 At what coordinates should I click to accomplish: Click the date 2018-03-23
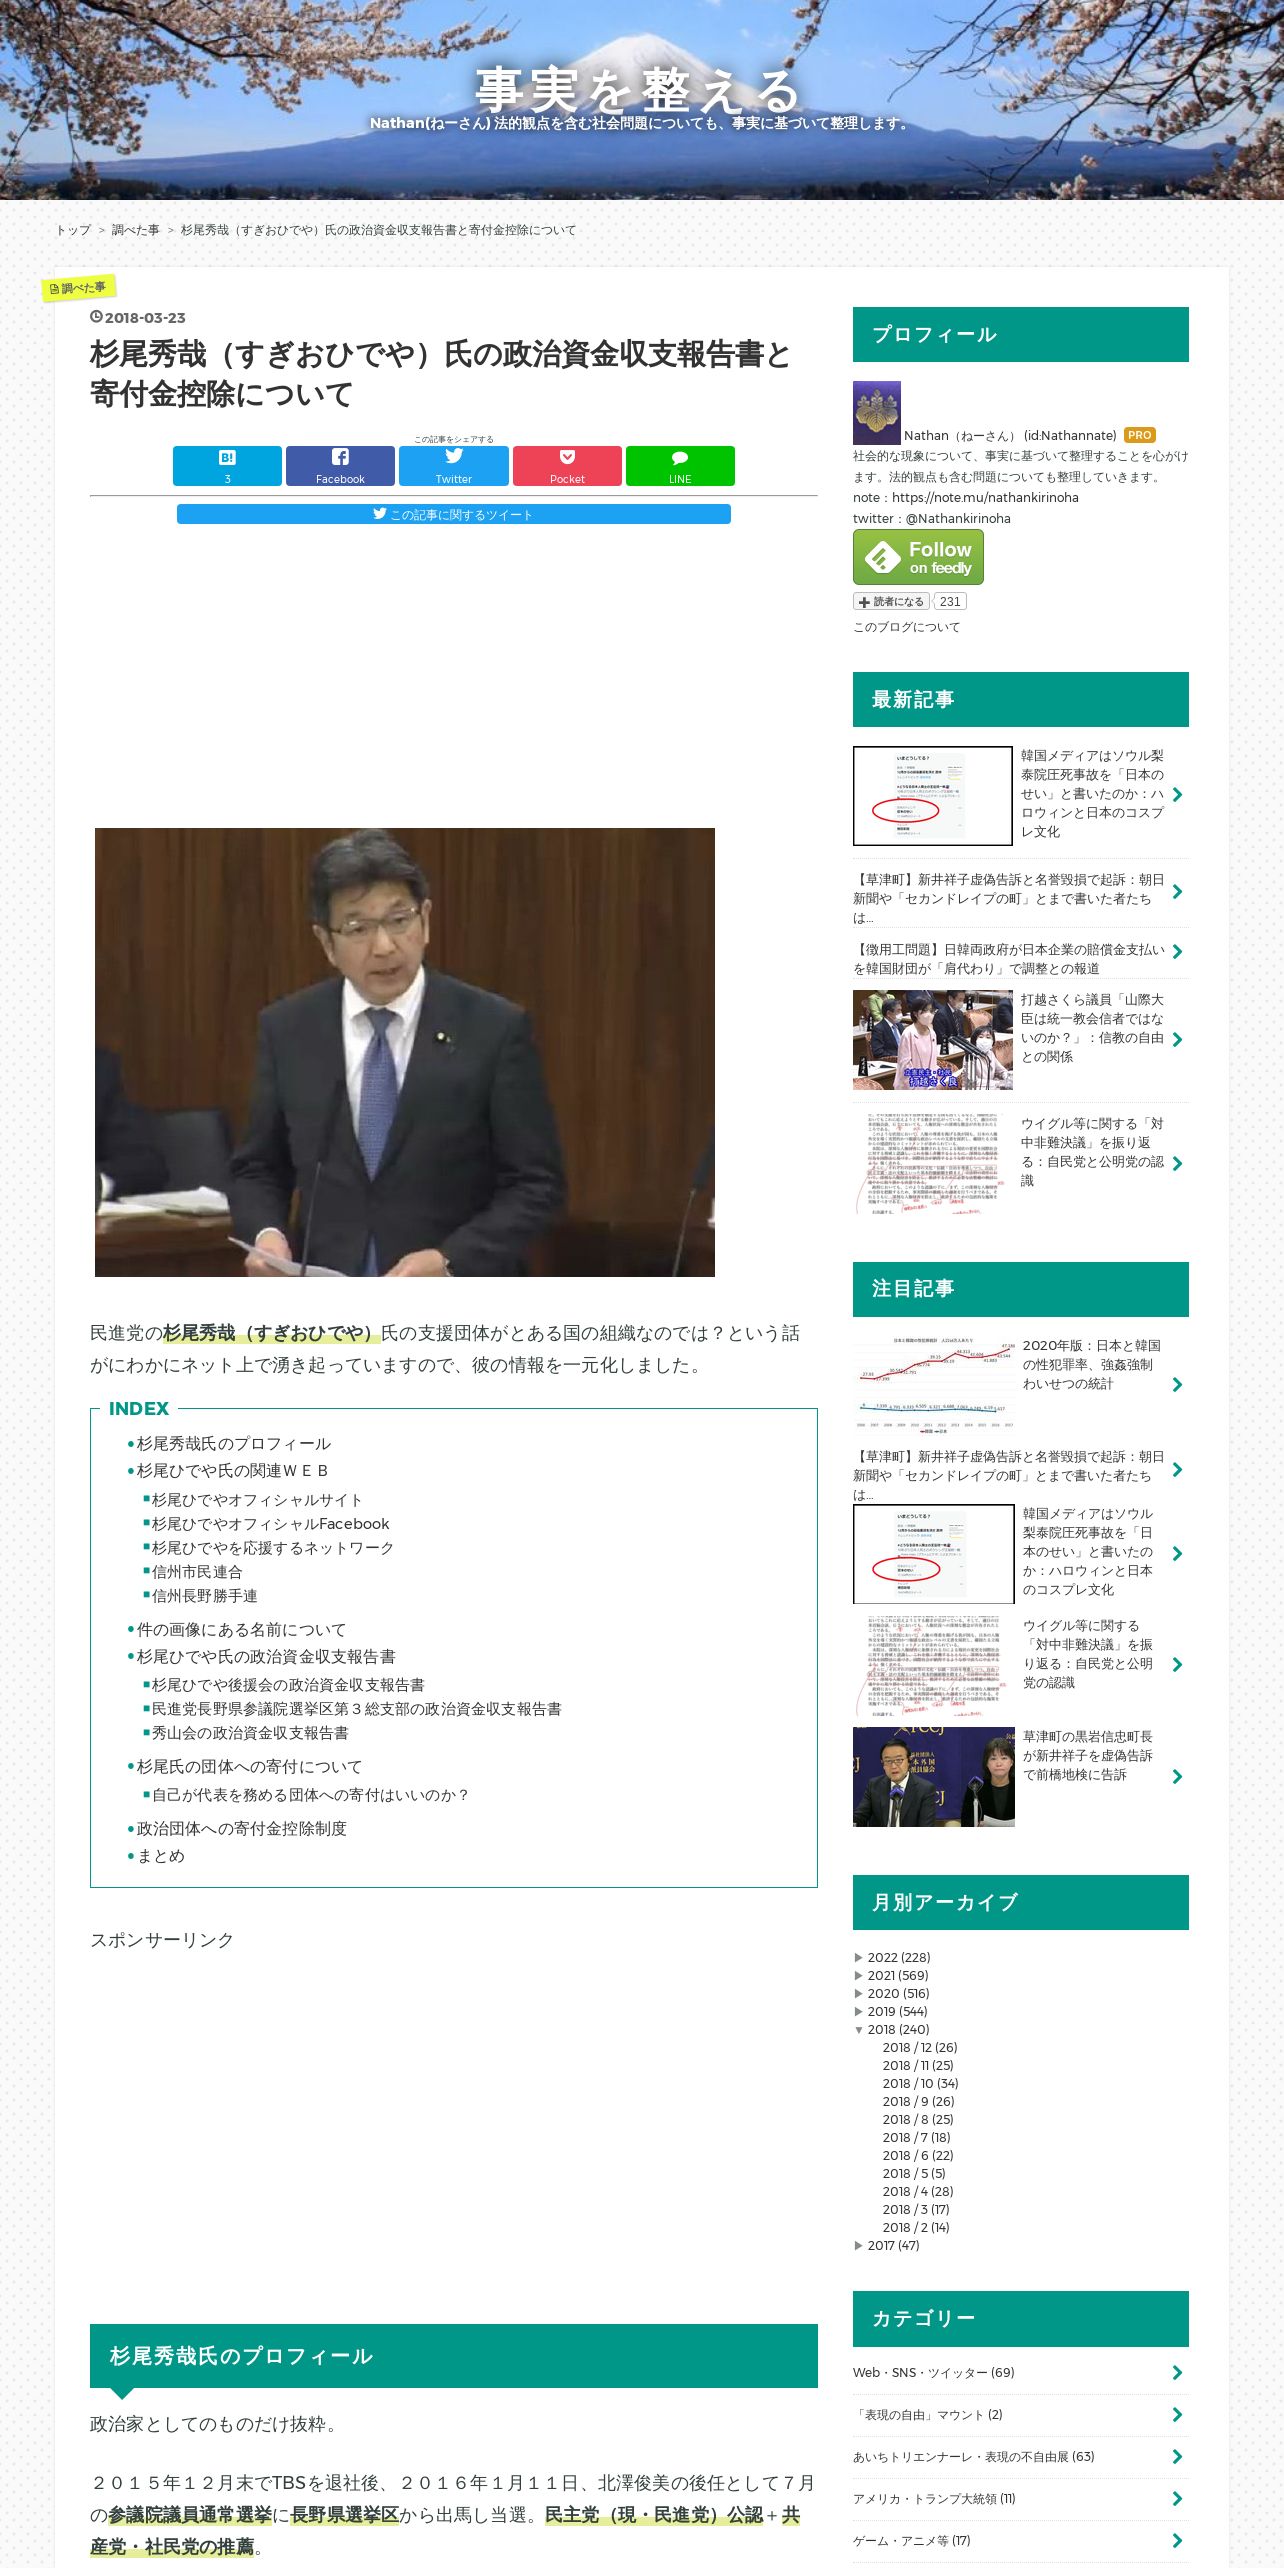click(x=145, y=318)
